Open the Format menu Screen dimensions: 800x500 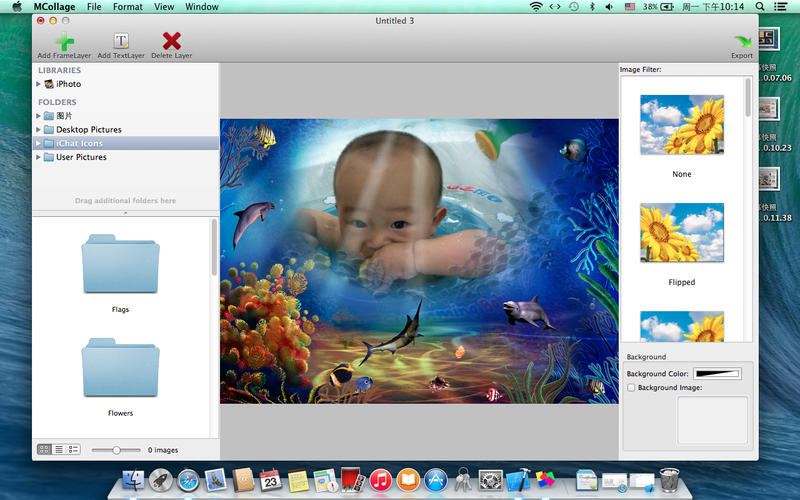pyautogui.click(x=127, y=7)
